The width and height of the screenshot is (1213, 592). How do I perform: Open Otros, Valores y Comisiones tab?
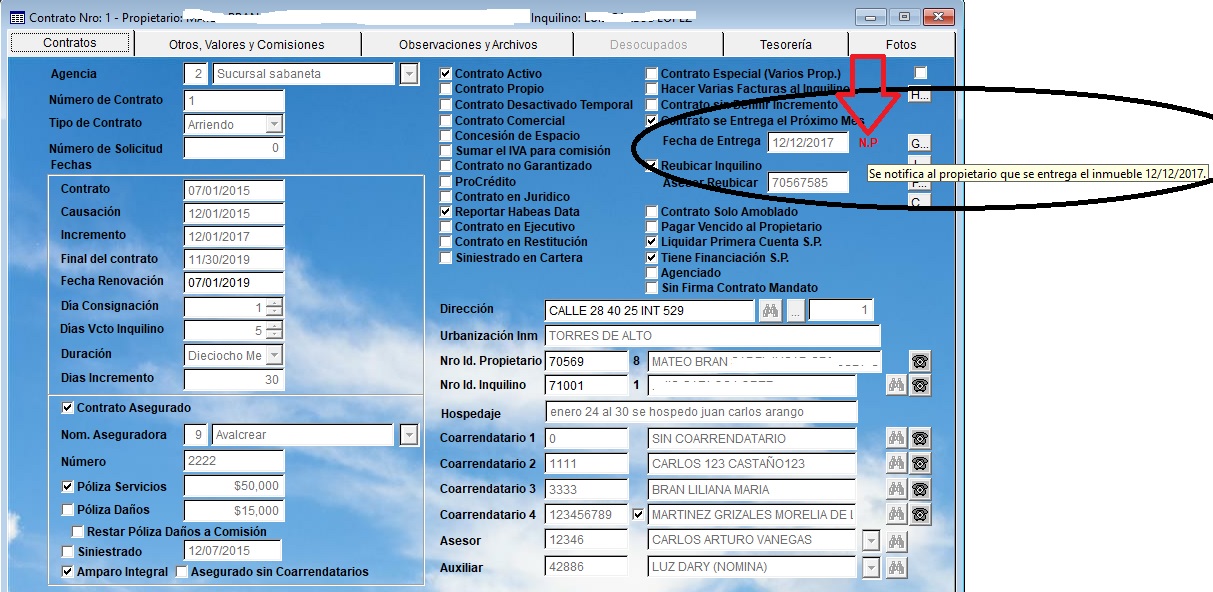[x=247, y=44]
